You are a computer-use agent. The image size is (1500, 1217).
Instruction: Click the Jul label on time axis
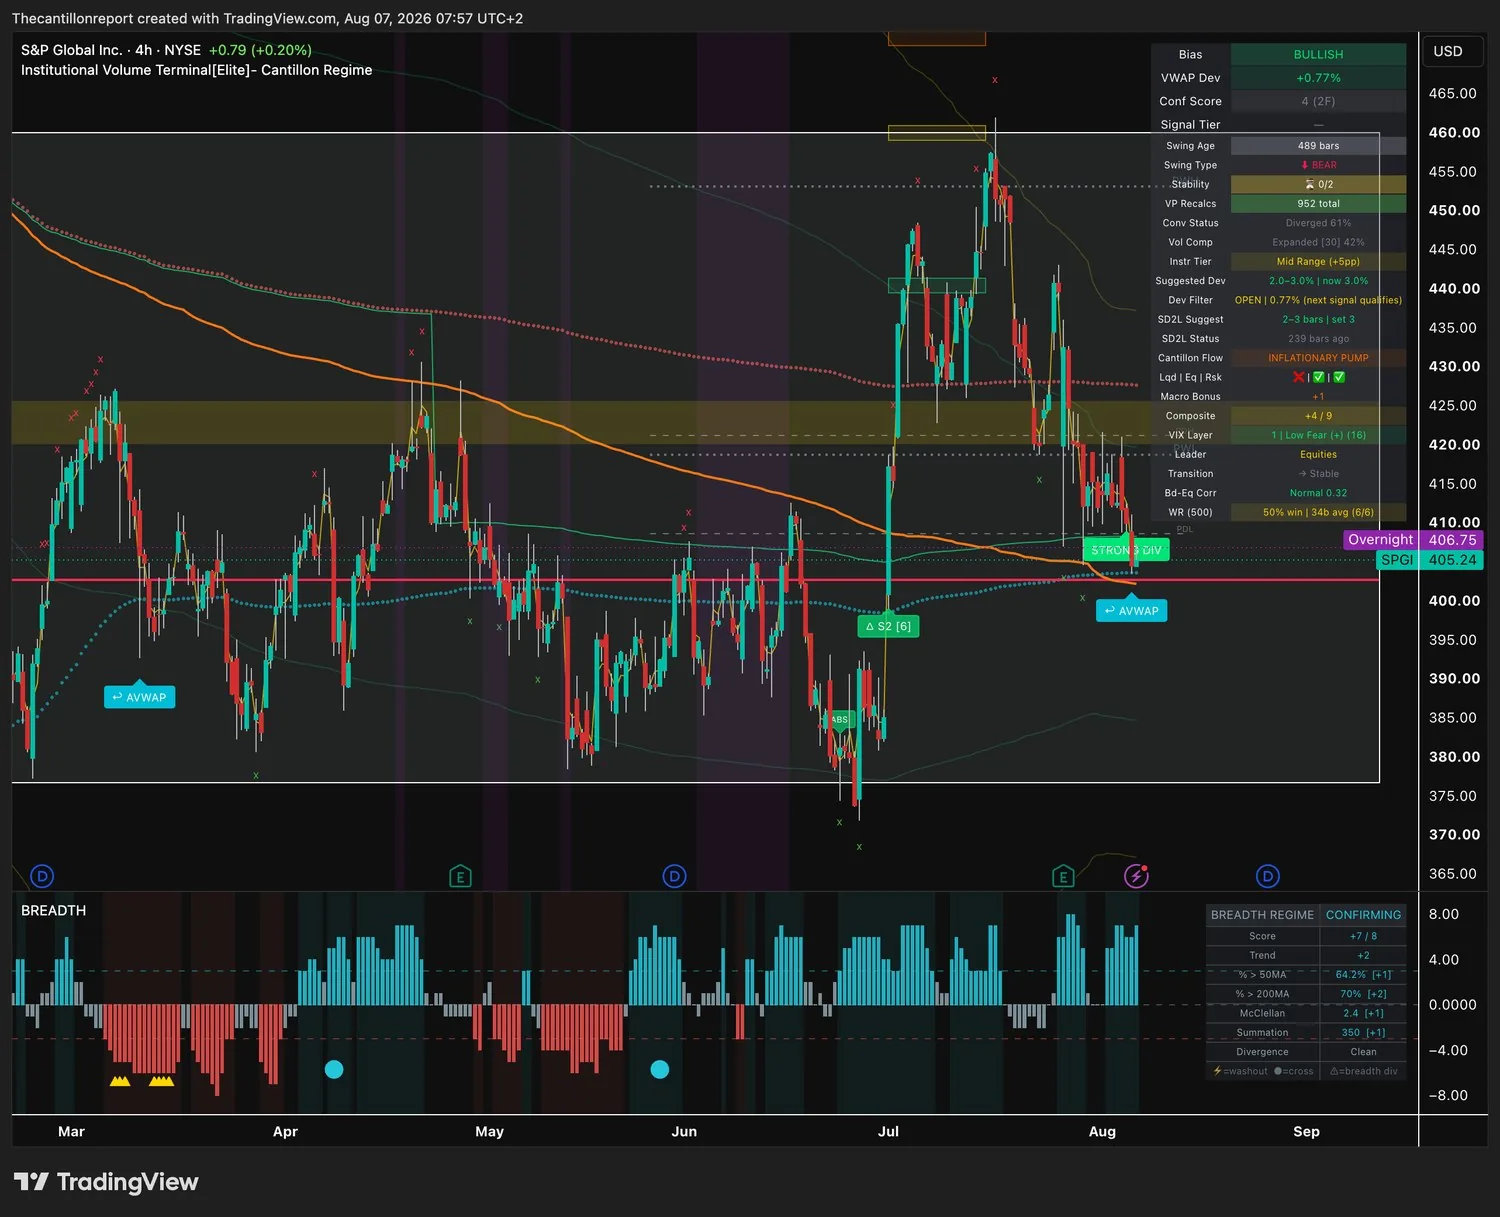(x=888, y=1132)
